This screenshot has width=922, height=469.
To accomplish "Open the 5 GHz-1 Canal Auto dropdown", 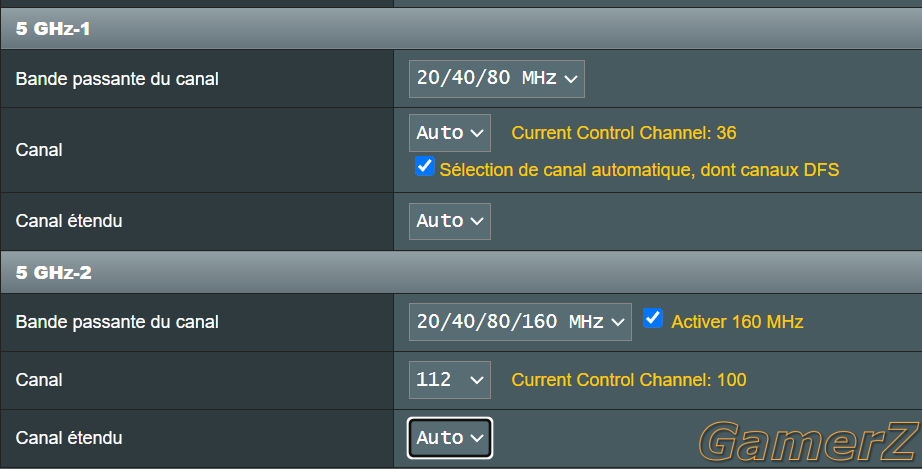I will 450,133.
